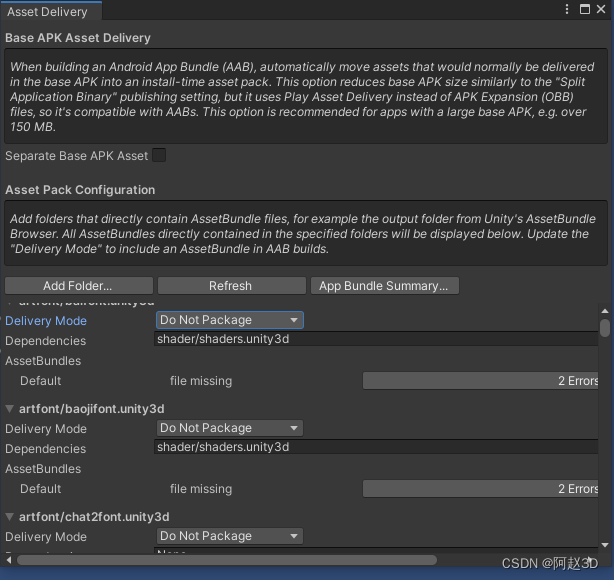The image size is (614, 580).
Task: Click file missing text under baojifont
Action: point(201,489)
